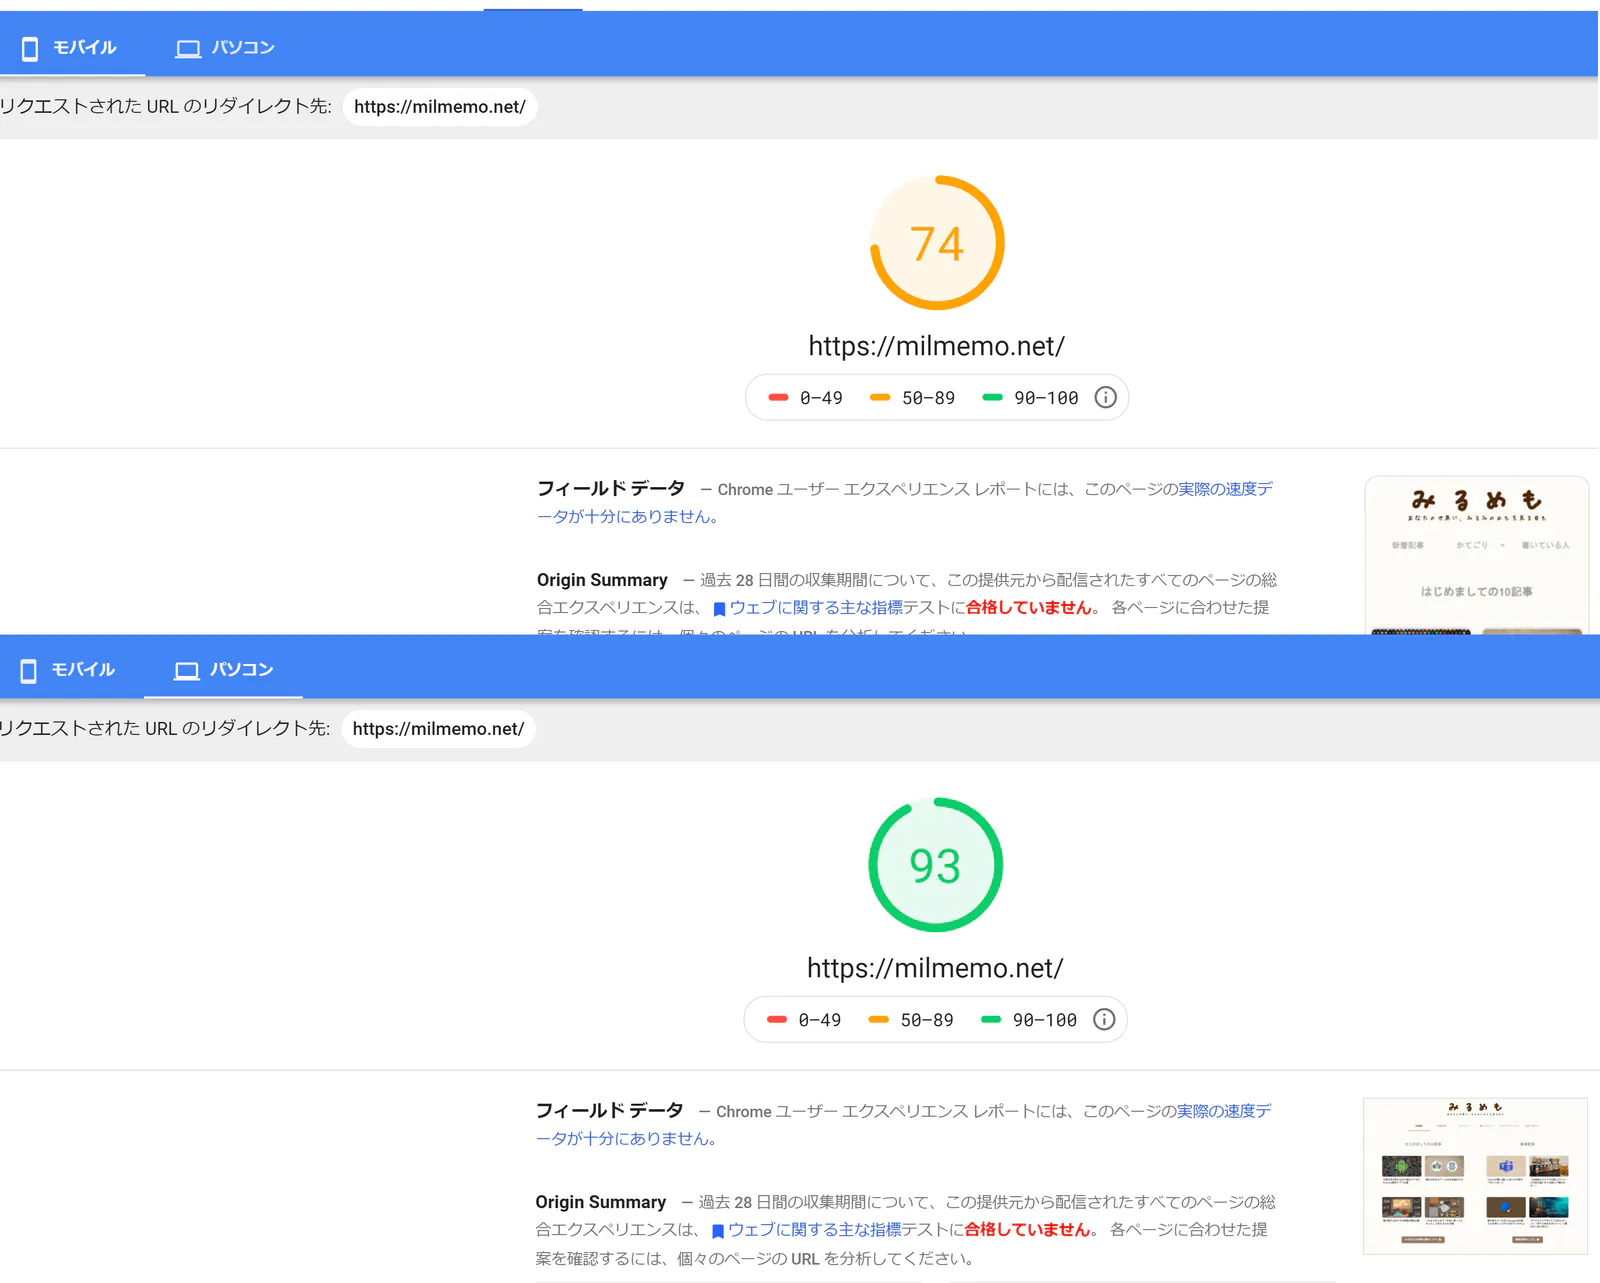Open 実際の速度データが十分にありません link in lower report

pos(904,1125)
